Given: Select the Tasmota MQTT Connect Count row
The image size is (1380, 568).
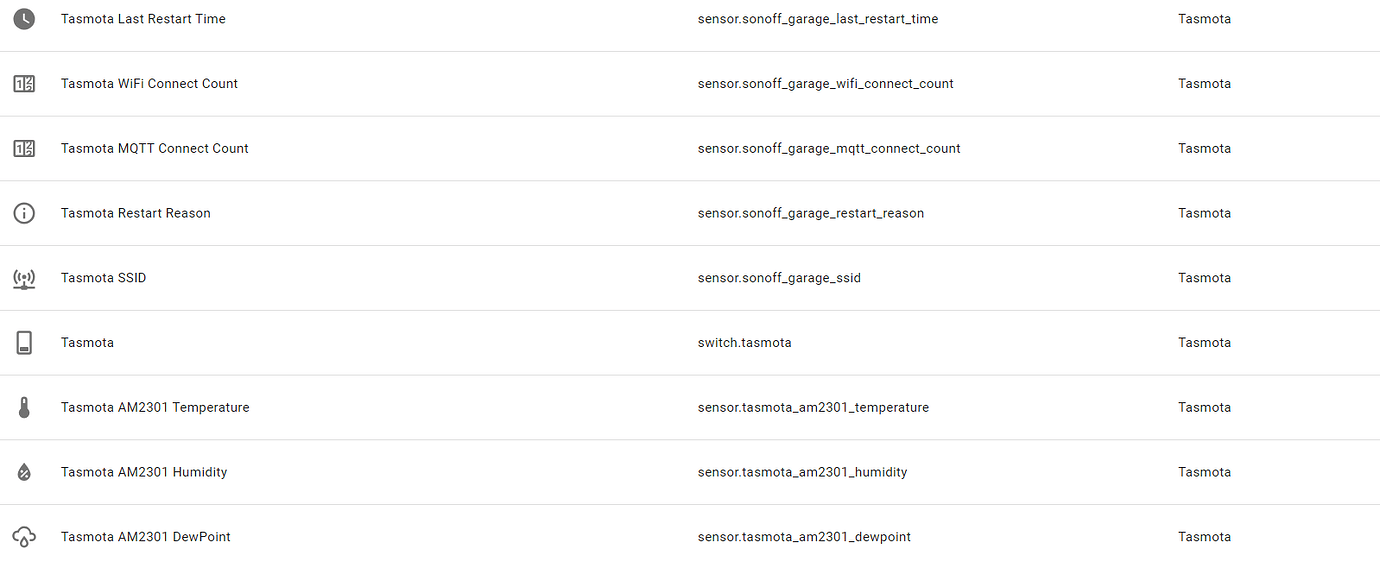Looking at the screenshot, I should (154, 149).
